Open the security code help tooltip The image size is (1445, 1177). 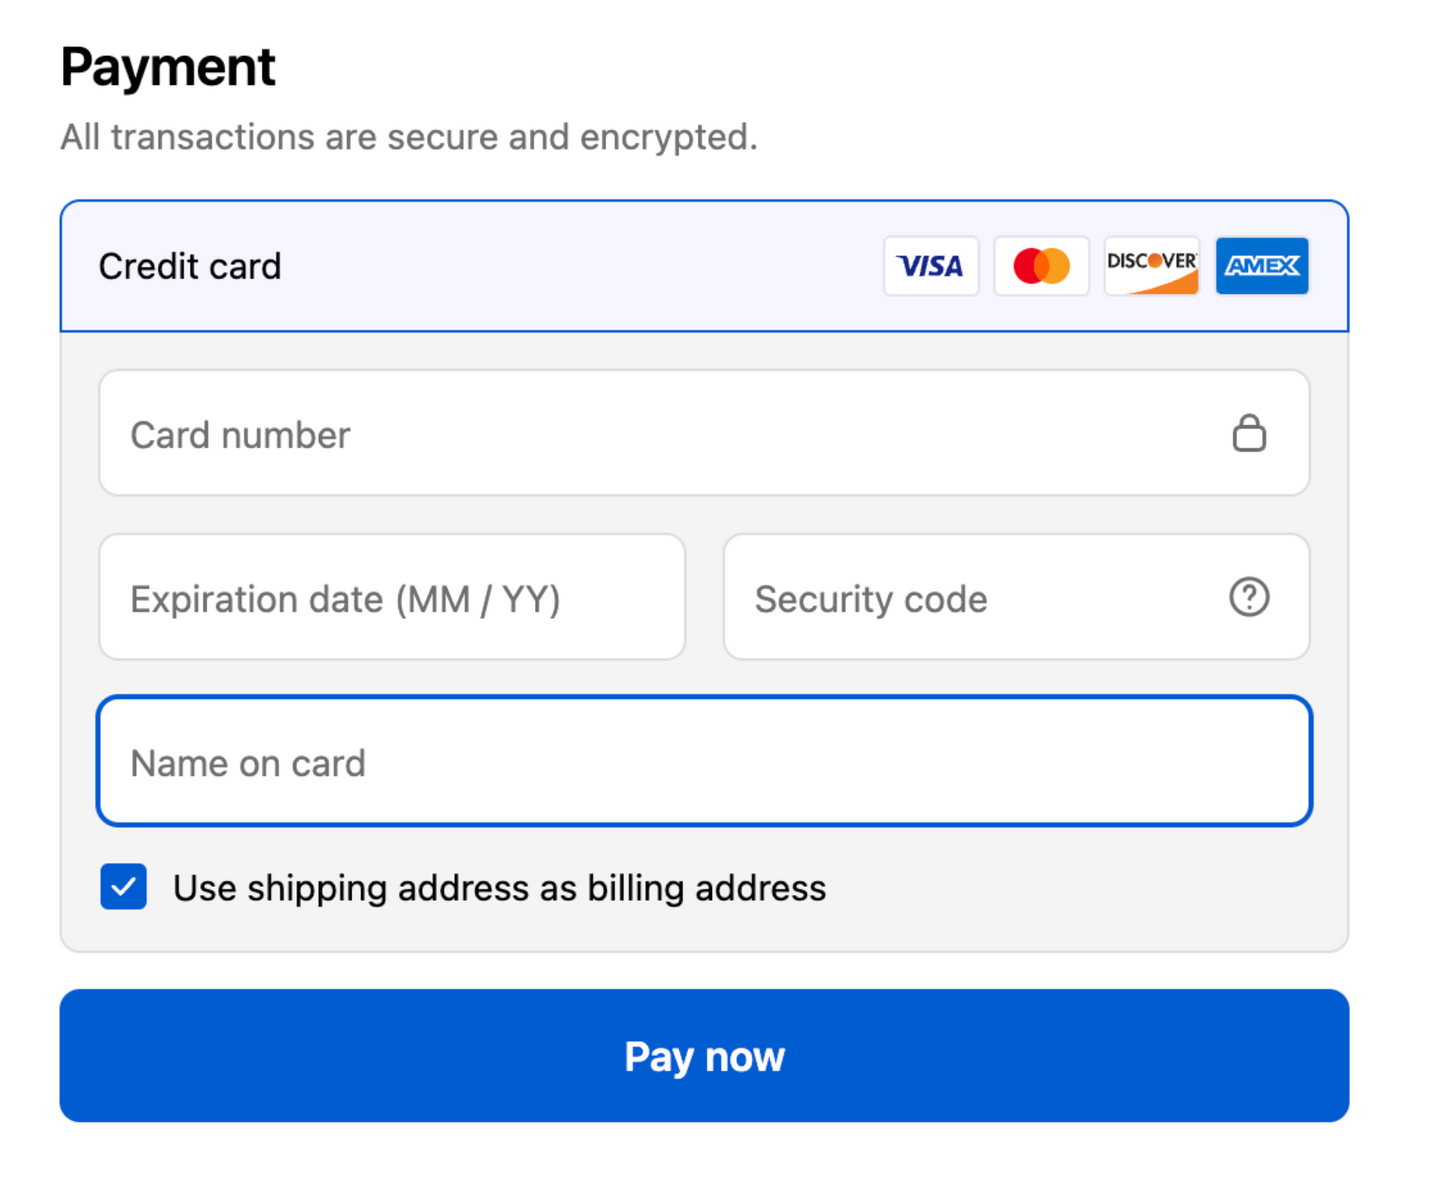[1248, 597]
